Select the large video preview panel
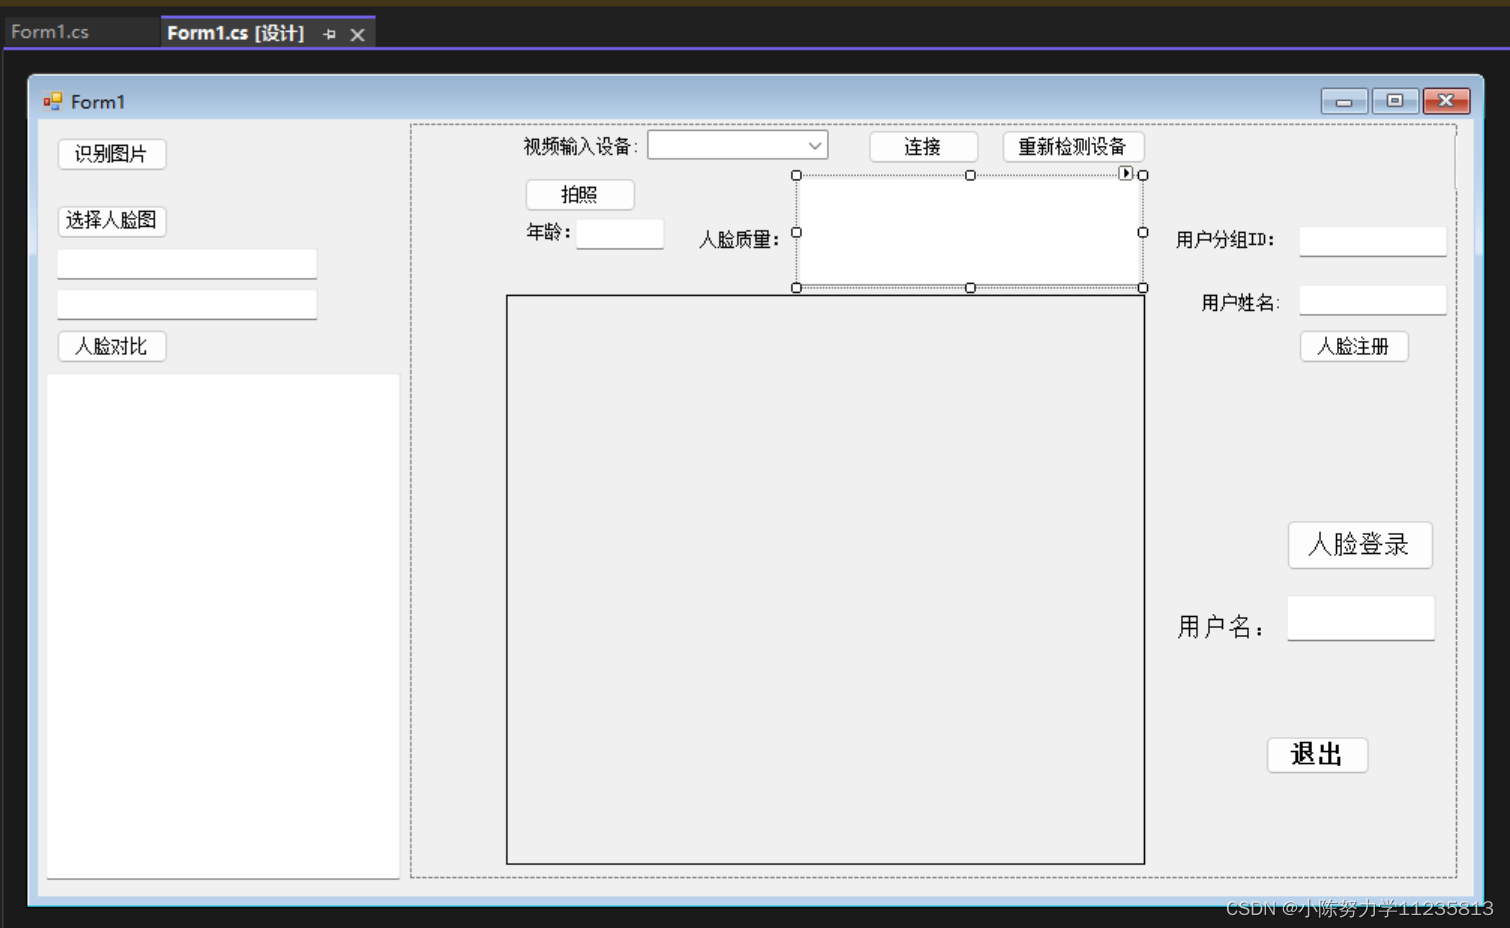This screenshot has height=928, width=1510. click(825, 579)
